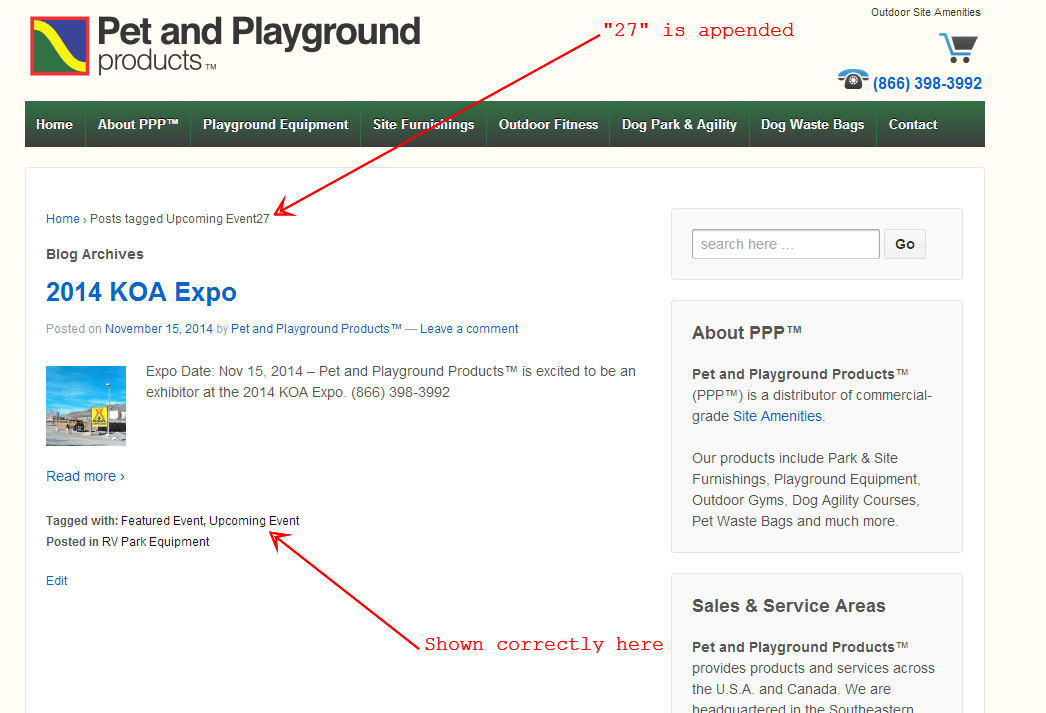Open the Outdoor Fitness menu
The image size is (1046, 713).
click(548, 125)
